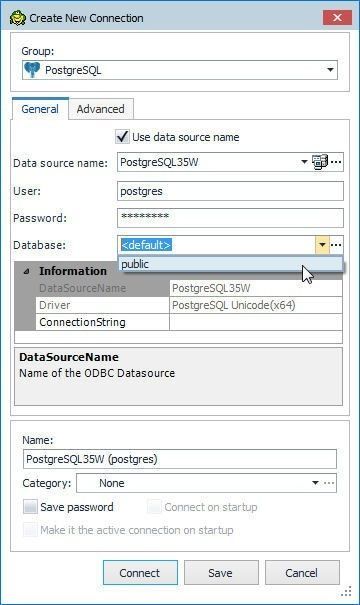Click the Save button
This screenshot has width=360, height=605.
click(x=221, y=573)
